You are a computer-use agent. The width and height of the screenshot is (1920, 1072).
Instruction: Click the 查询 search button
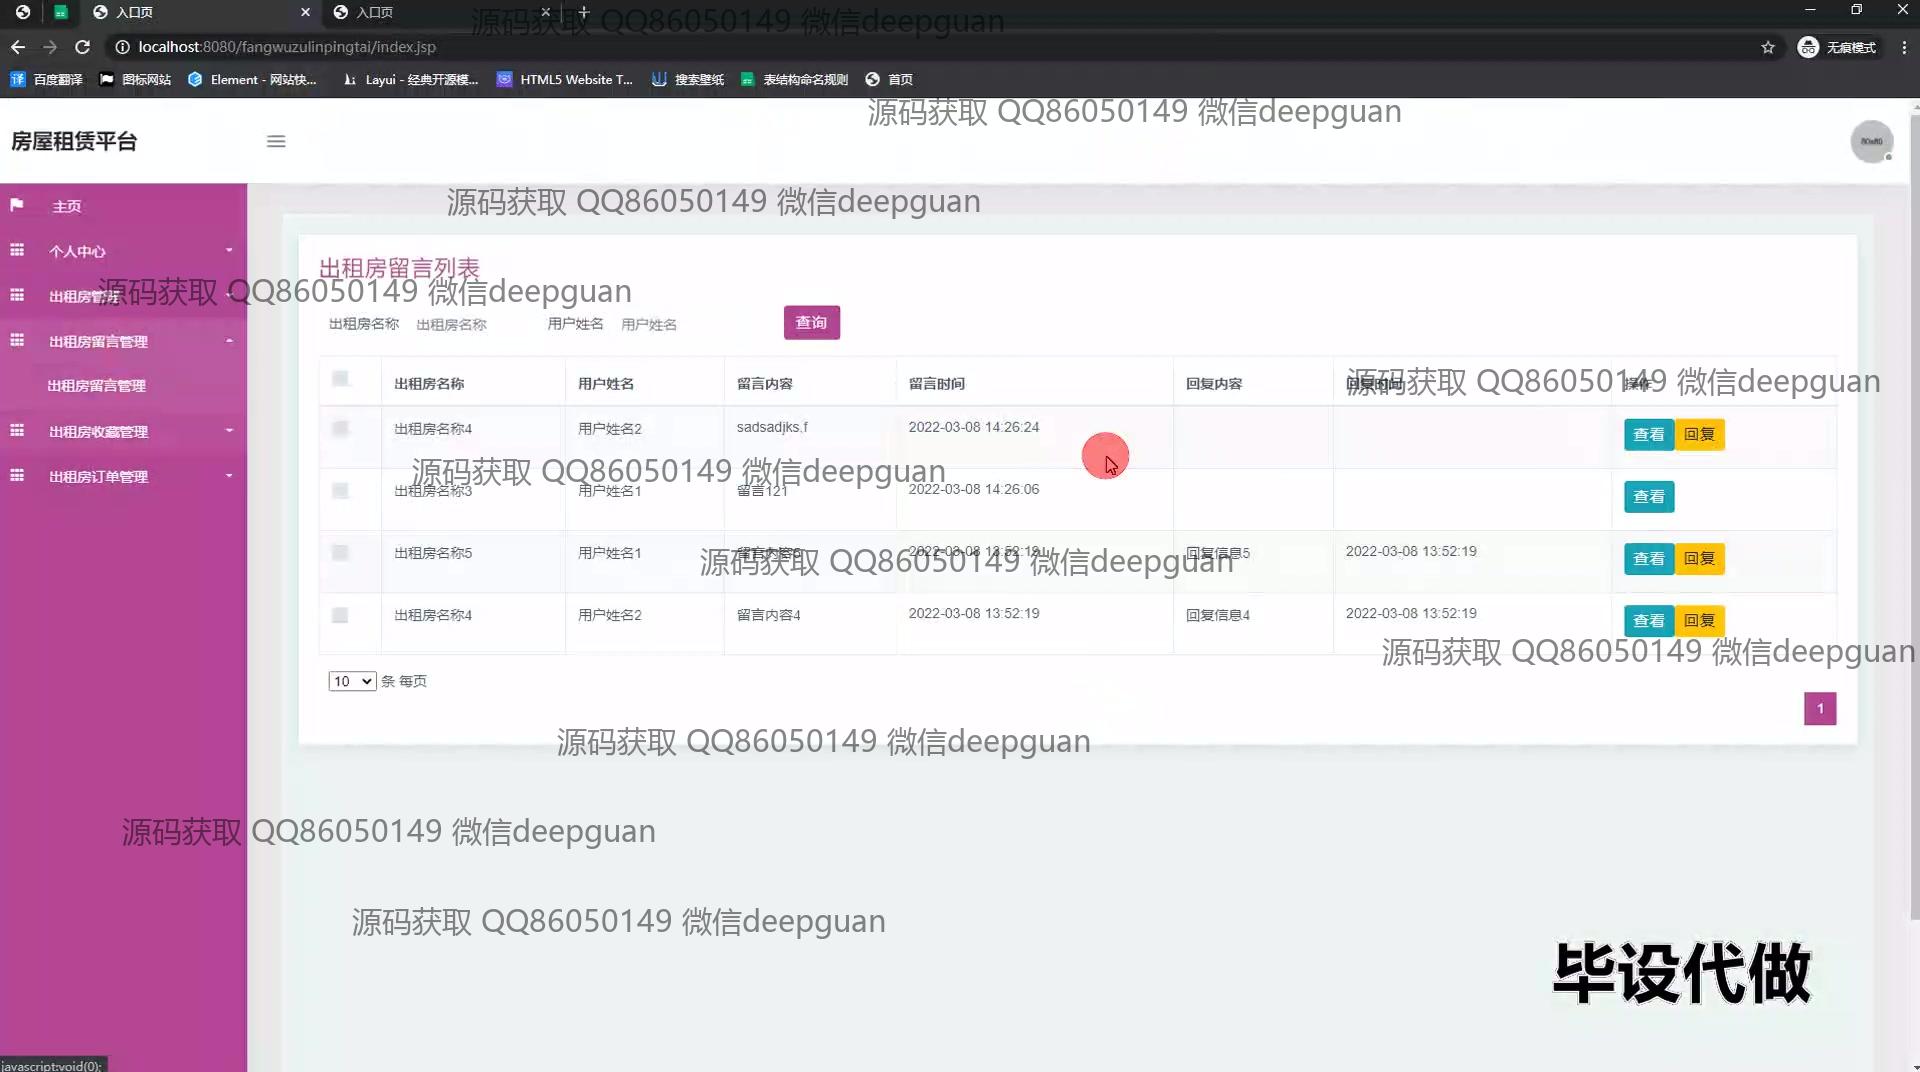click(x=811, y=323)
